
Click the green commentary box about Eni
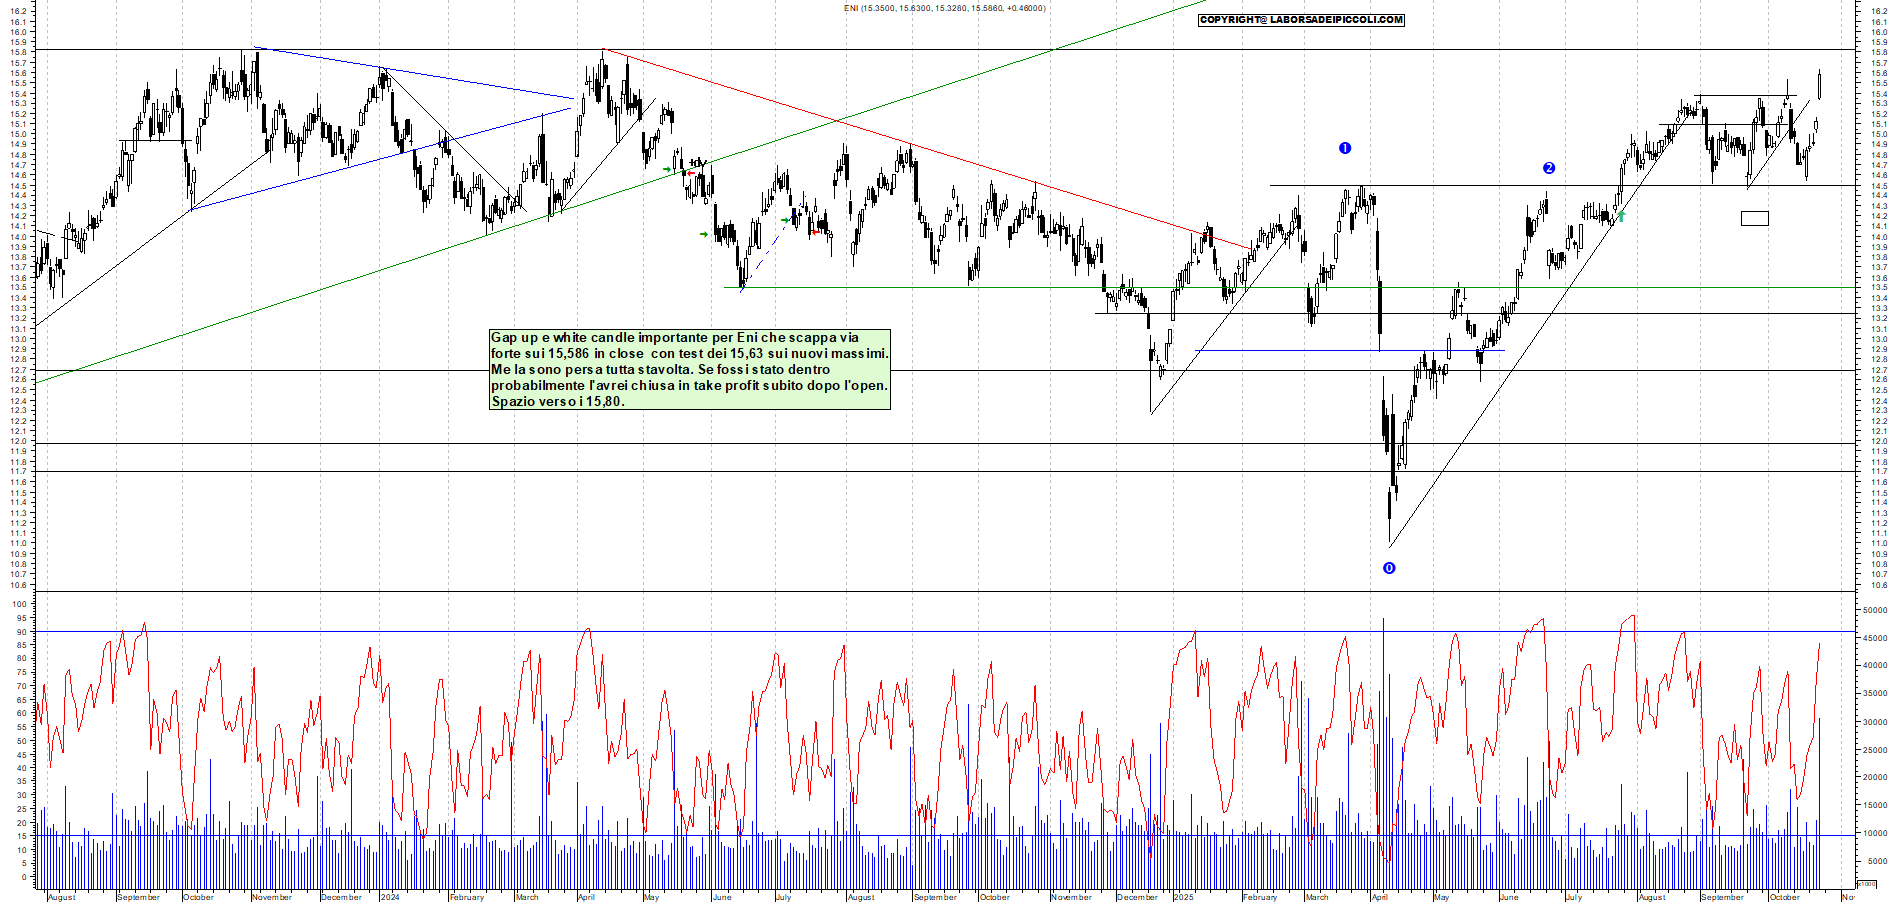(x=689, y=369)
